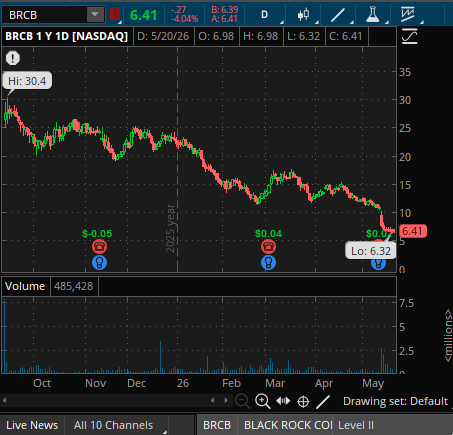This screenshot has height=435, width=453.
Task: Click the Lo: 6.32 price bubble
Action: 371,251
